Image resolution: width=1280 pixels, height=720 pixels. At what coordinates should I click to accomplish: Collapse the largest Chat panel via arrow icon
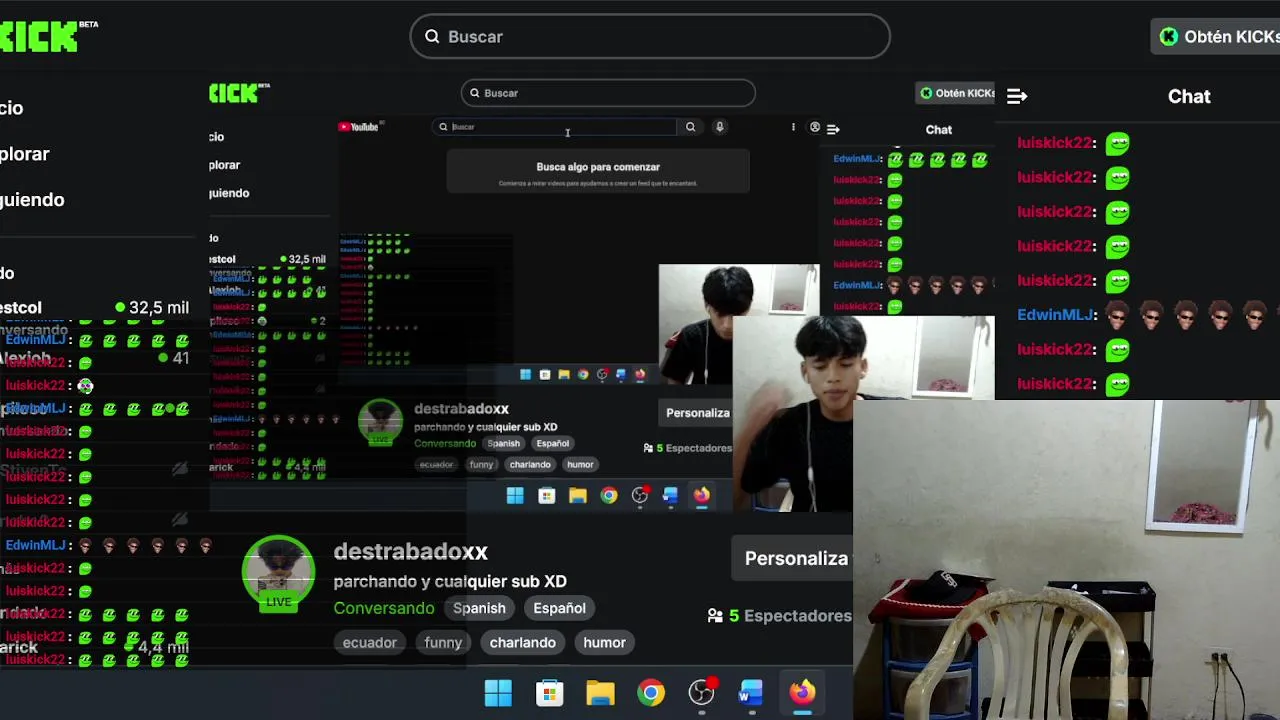click(1017, 97)
